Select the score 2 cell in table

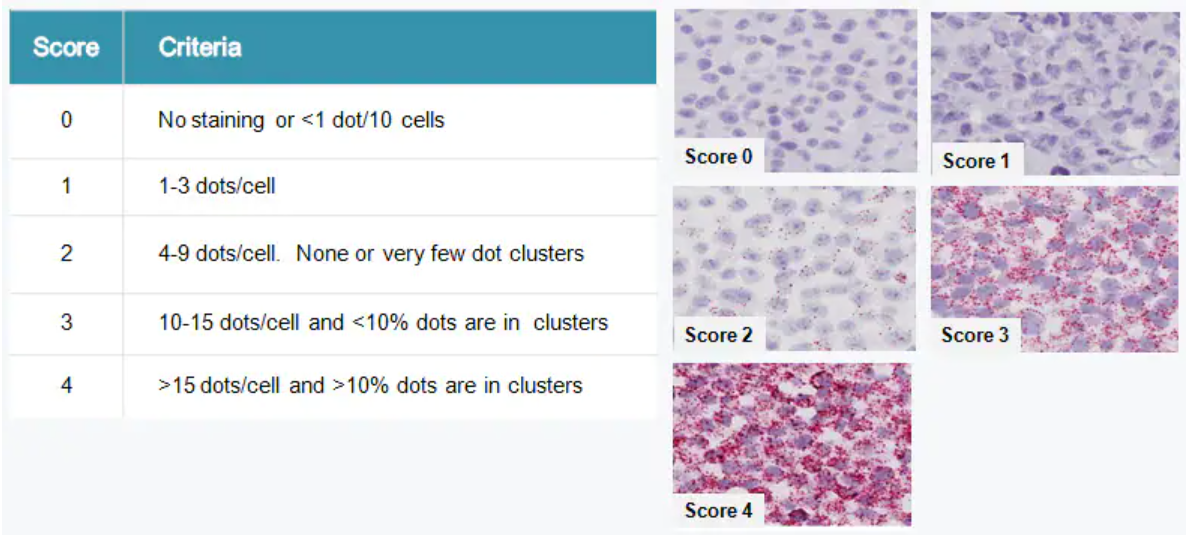tap(66, 253)
